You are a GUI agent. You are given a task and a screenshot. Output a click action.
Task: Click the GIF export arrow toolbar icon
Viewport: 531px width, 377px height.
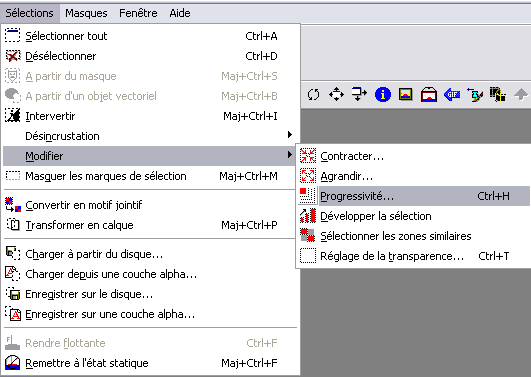pos(452,95)
